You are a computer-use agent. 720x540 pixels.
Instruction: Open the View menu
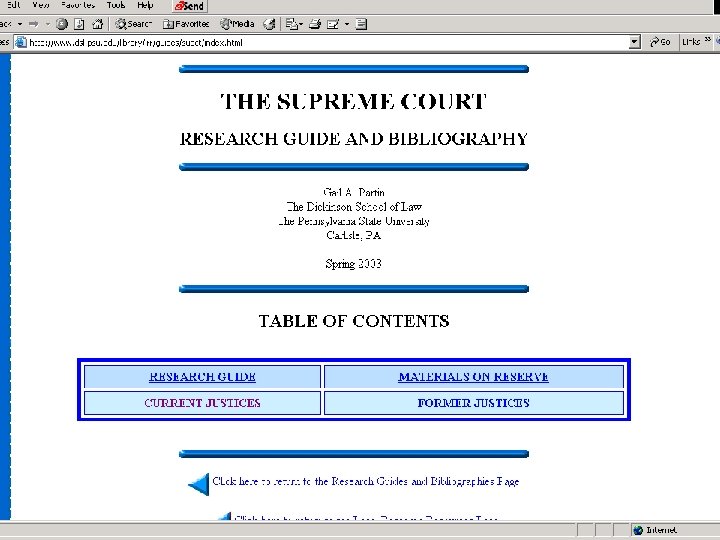click(41, 5)
